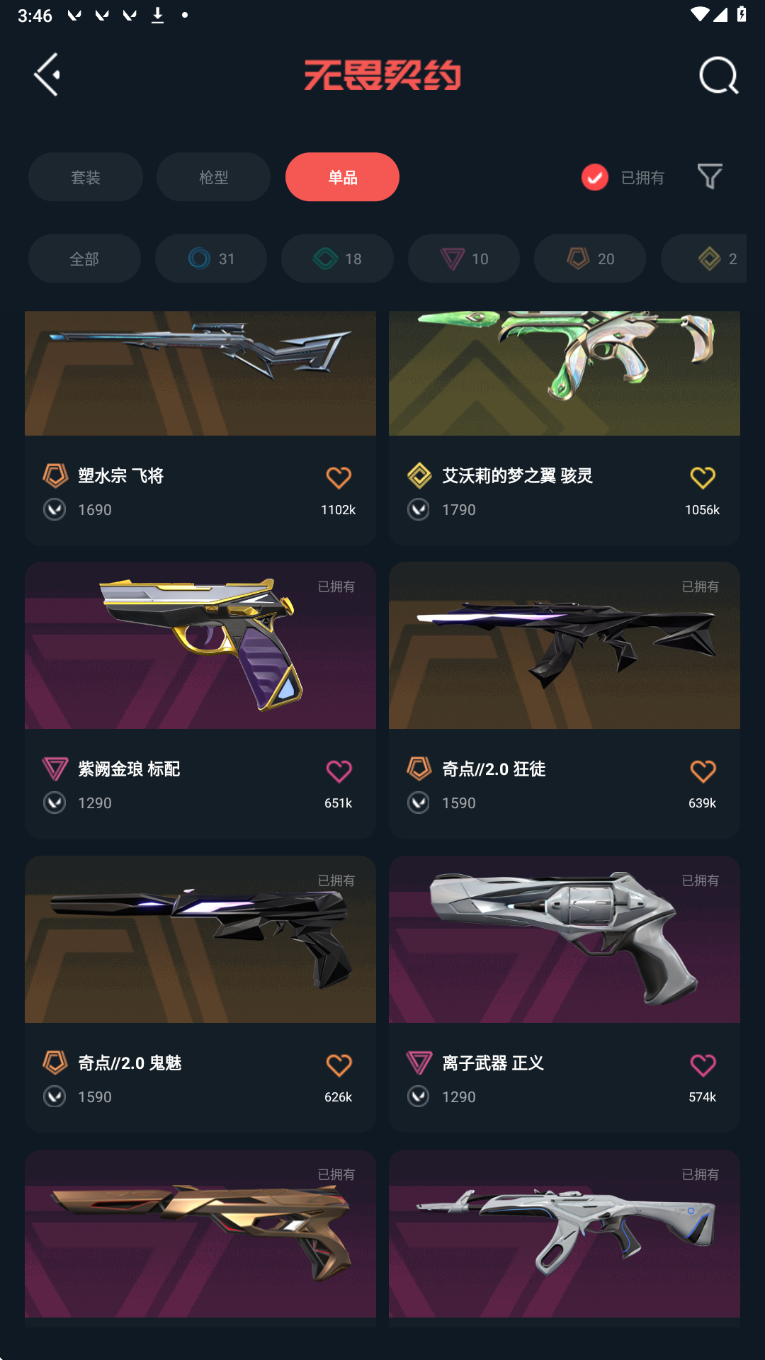Go back using the arrow icon
The height and width of the screenshot is (1360, 765).
coord(47,75)
